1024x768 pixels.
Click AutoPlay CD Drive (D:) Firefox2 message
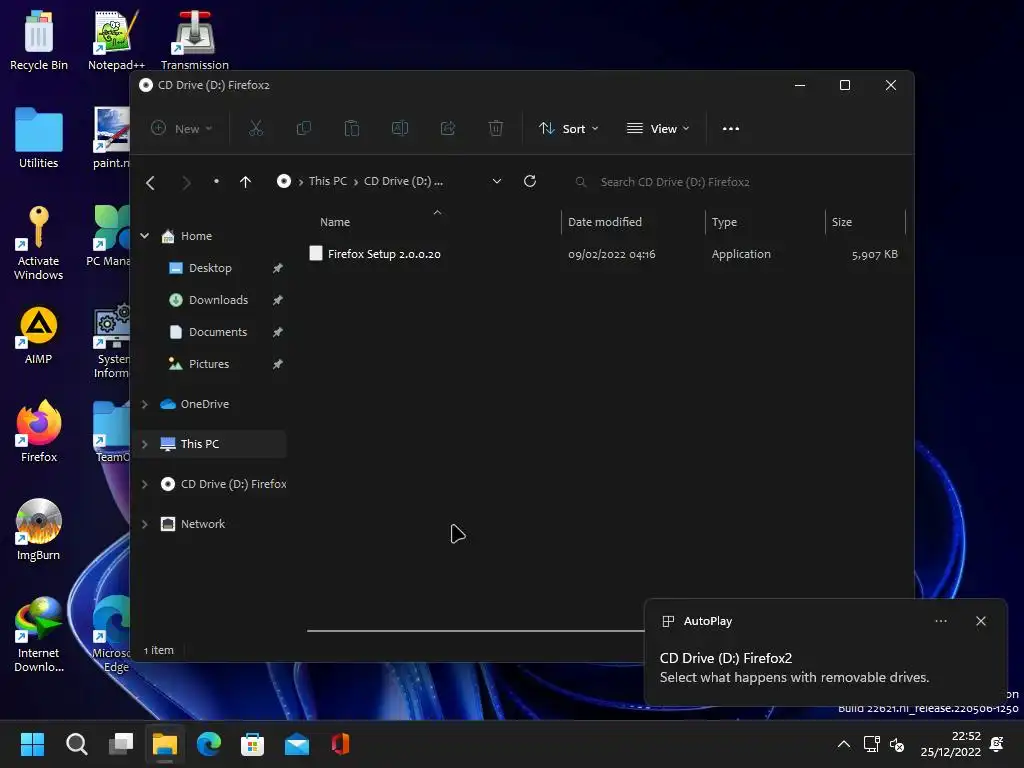(x=794, y=667)
